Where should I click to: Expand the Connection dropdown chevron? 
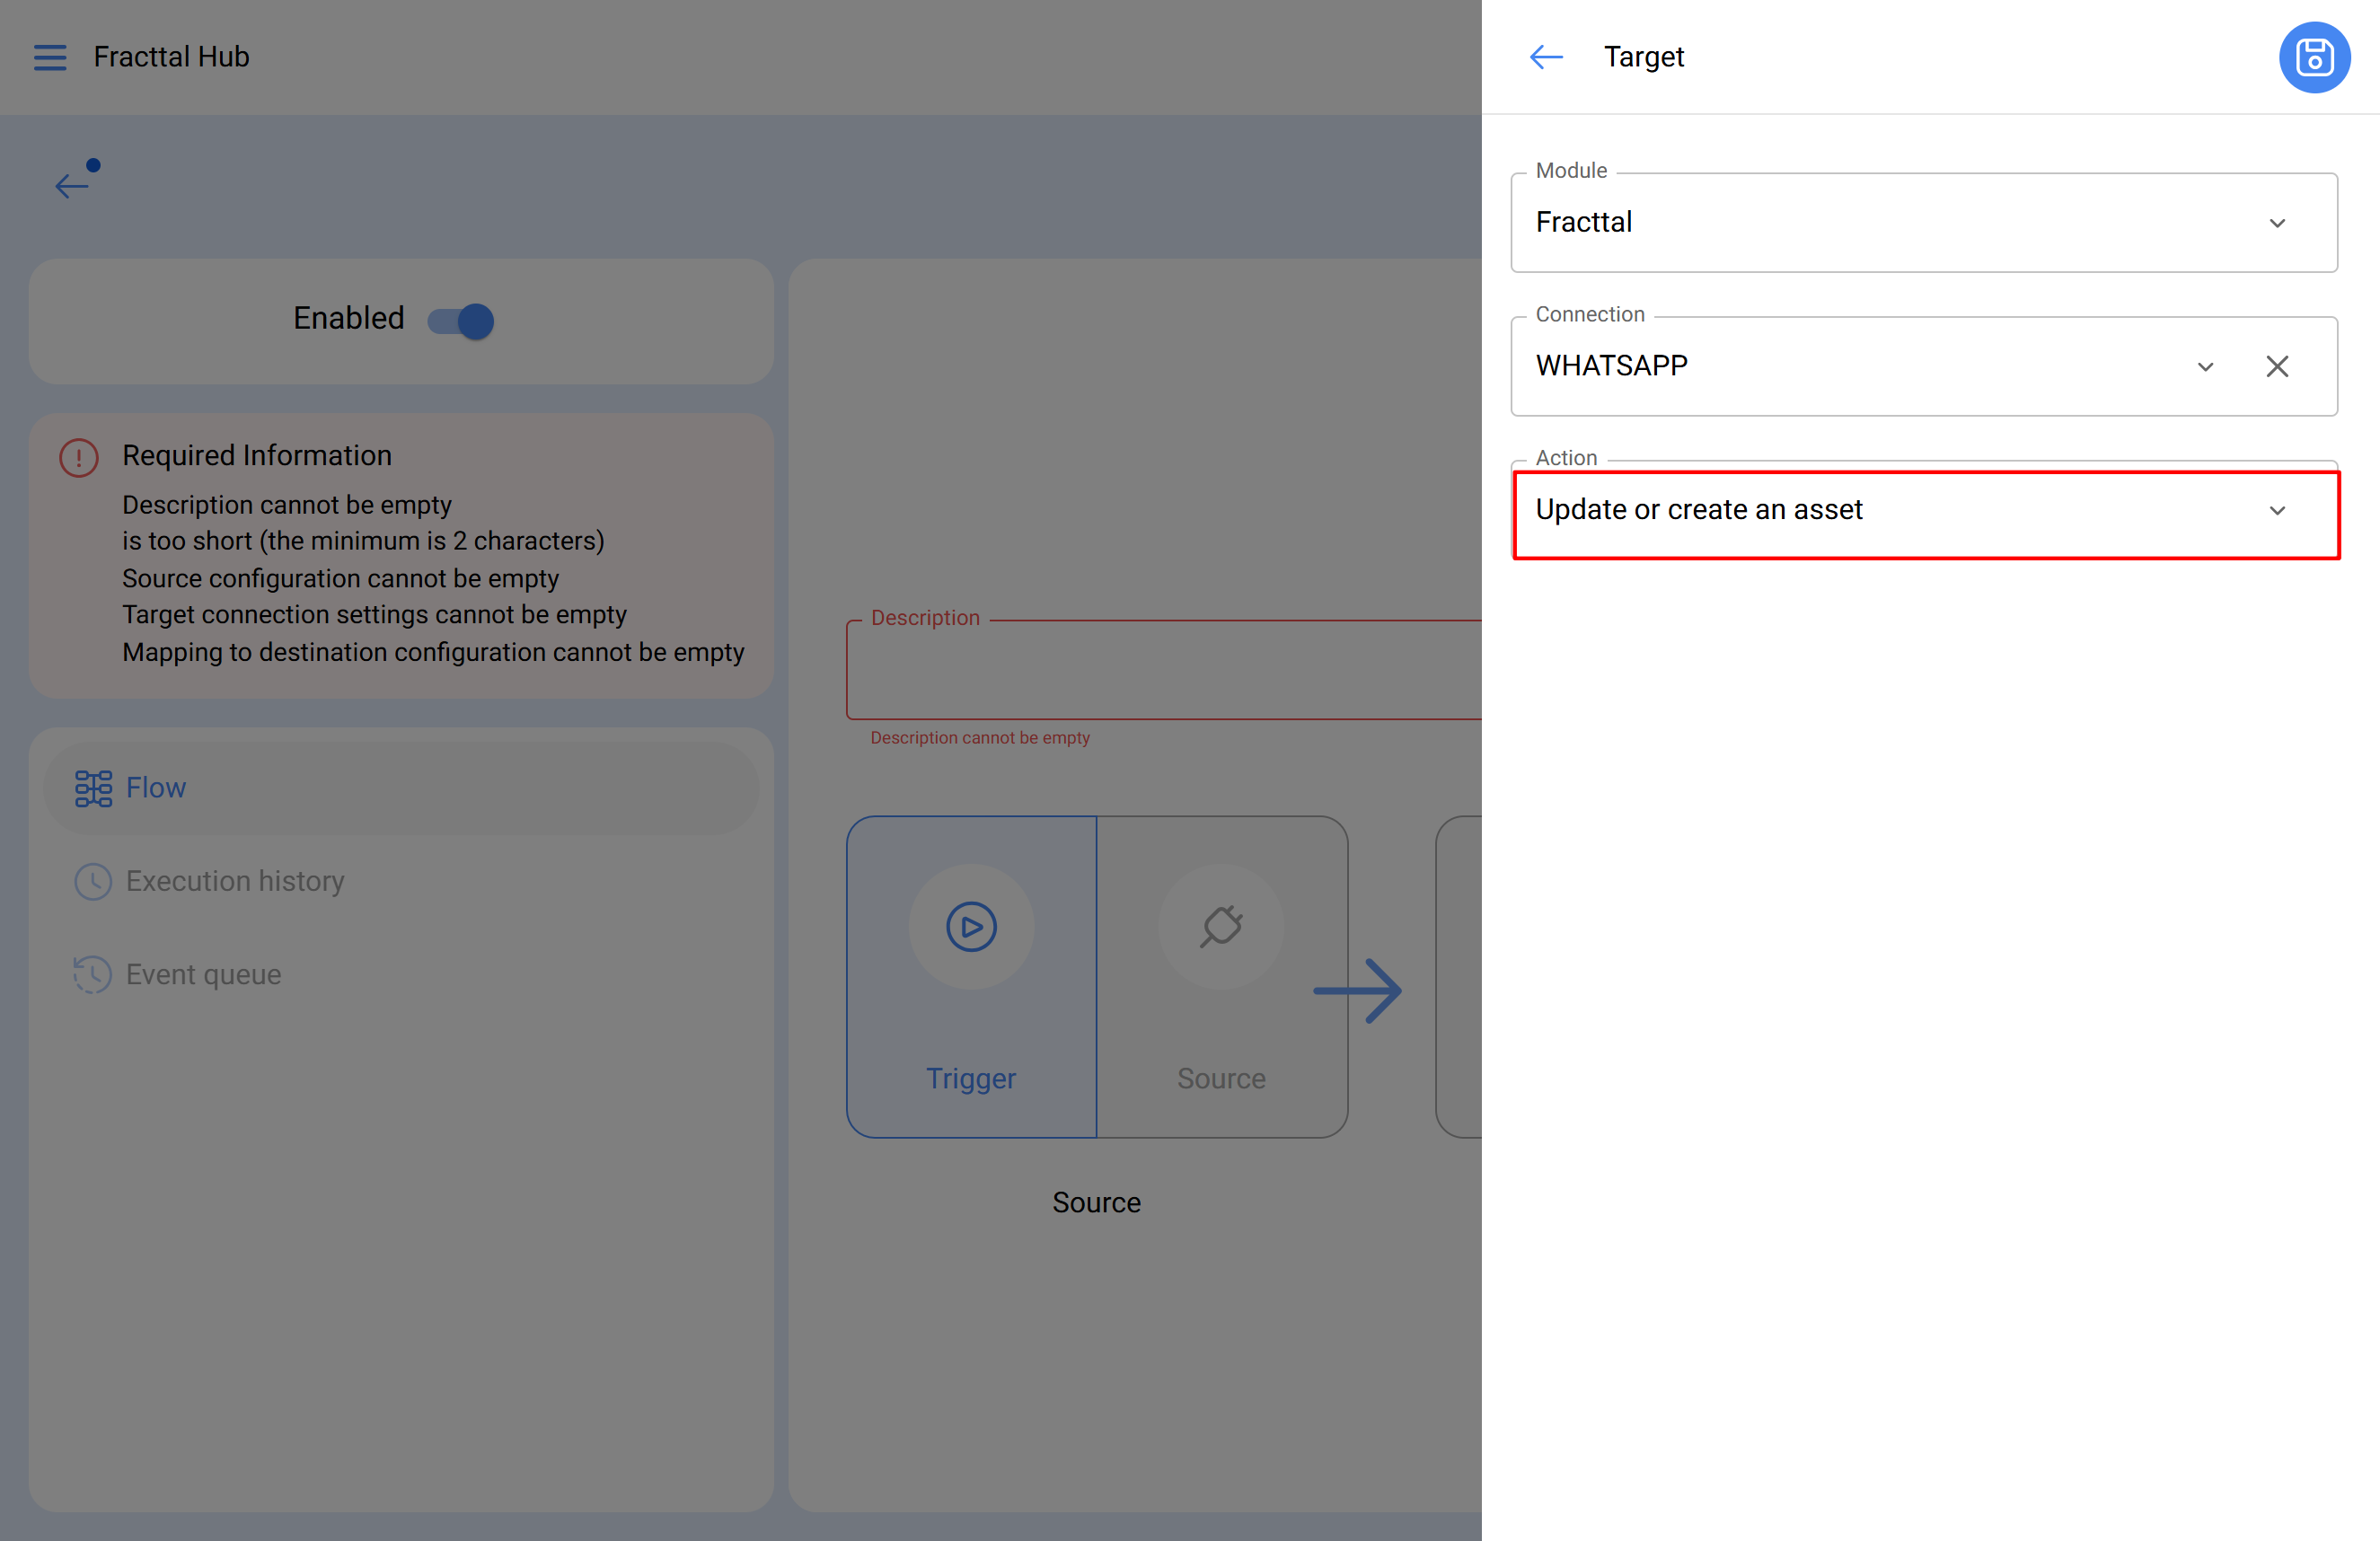tap(2205, 367)
